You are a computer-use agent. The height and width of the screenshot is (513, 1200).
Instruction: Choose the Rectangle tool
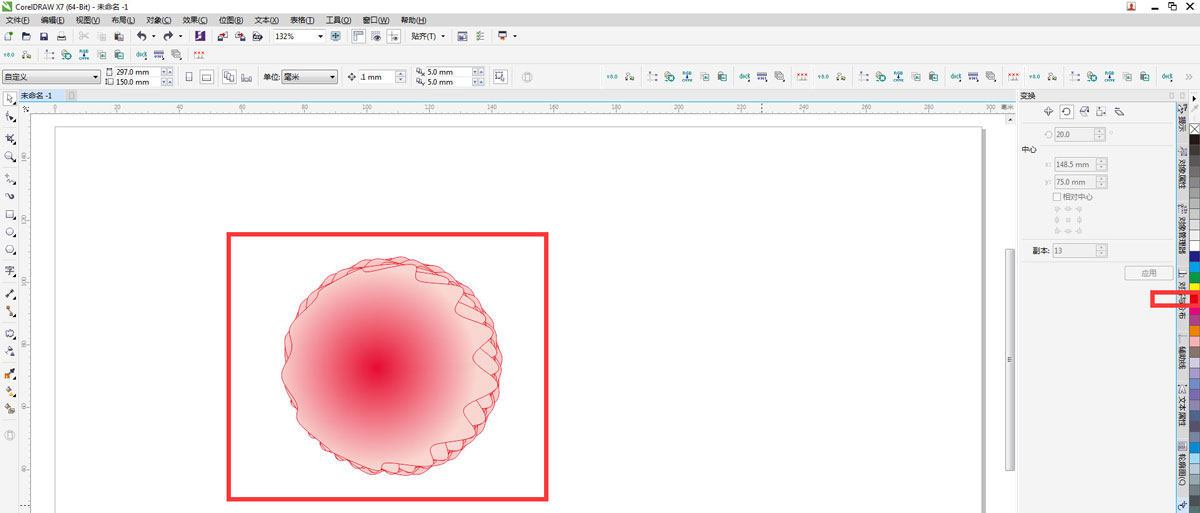pyautogui.click(x=10, y=215)
